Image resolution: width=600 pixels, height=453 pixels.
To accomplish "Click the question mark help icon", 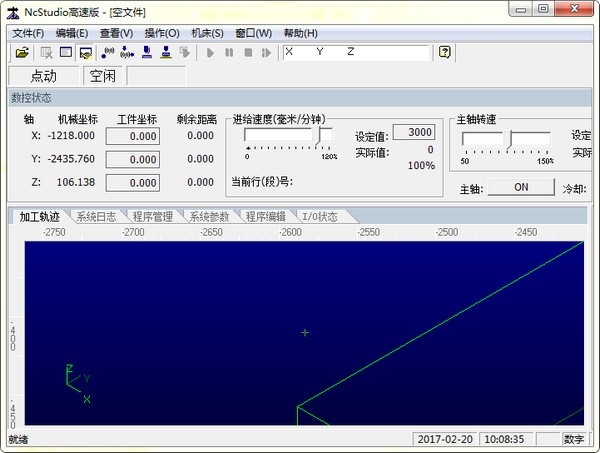I will tap(444, 52).
